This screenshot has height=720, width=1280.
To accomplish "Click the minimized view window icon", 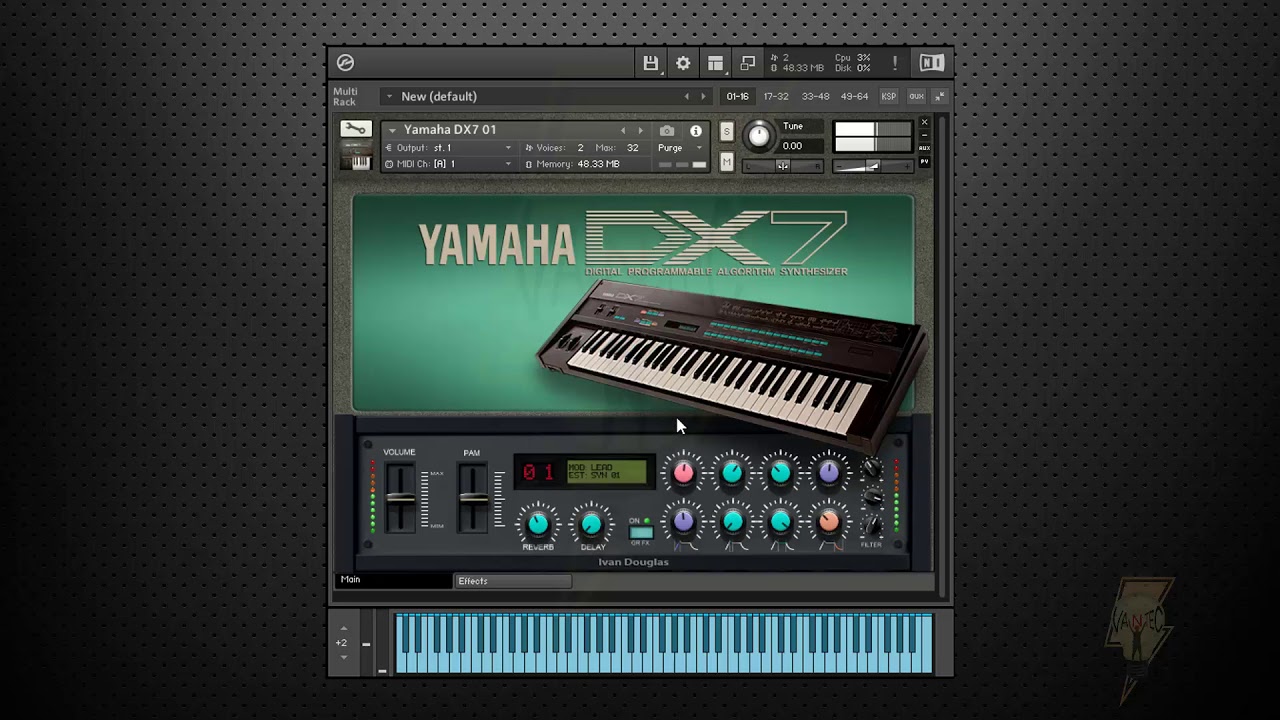I will [747, 63].
